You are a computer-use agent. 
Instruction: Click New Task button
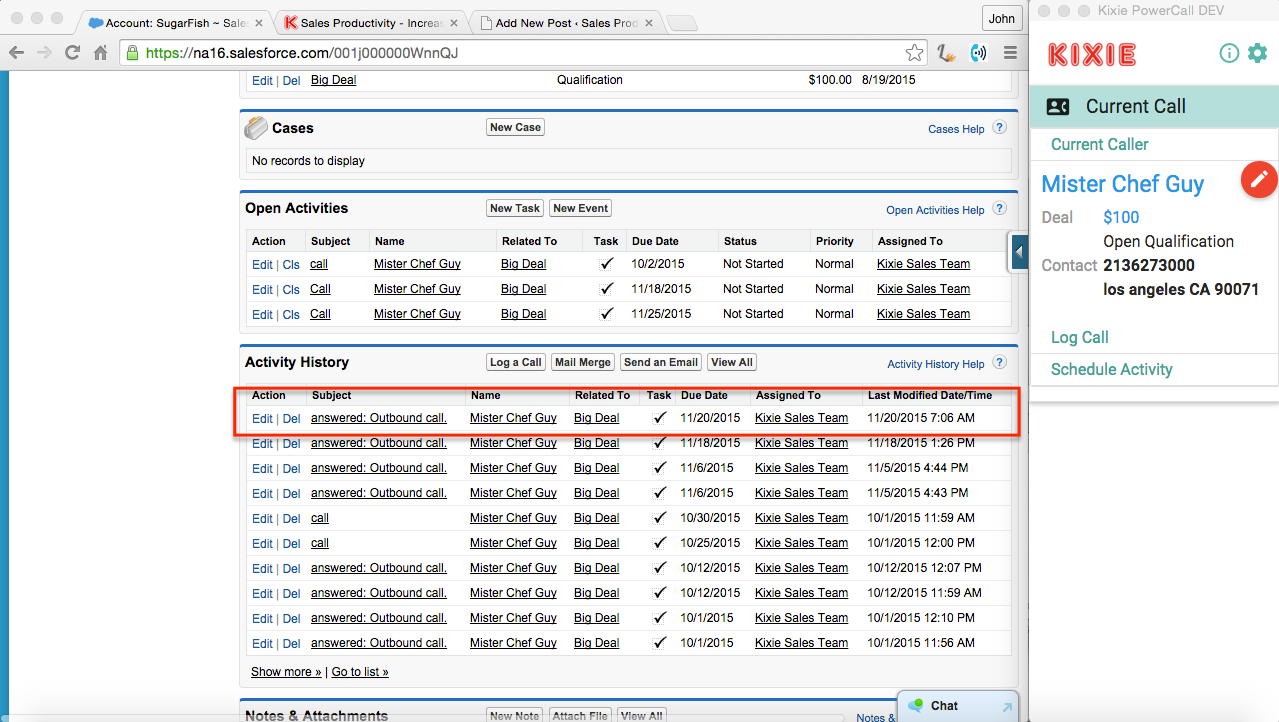coord(514,208)
